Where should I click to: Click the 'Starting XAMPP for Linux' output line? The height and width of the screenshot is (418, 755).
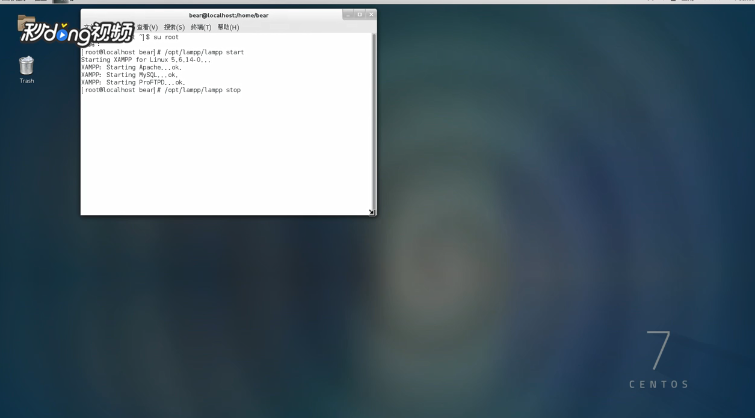tap(146, 60)
